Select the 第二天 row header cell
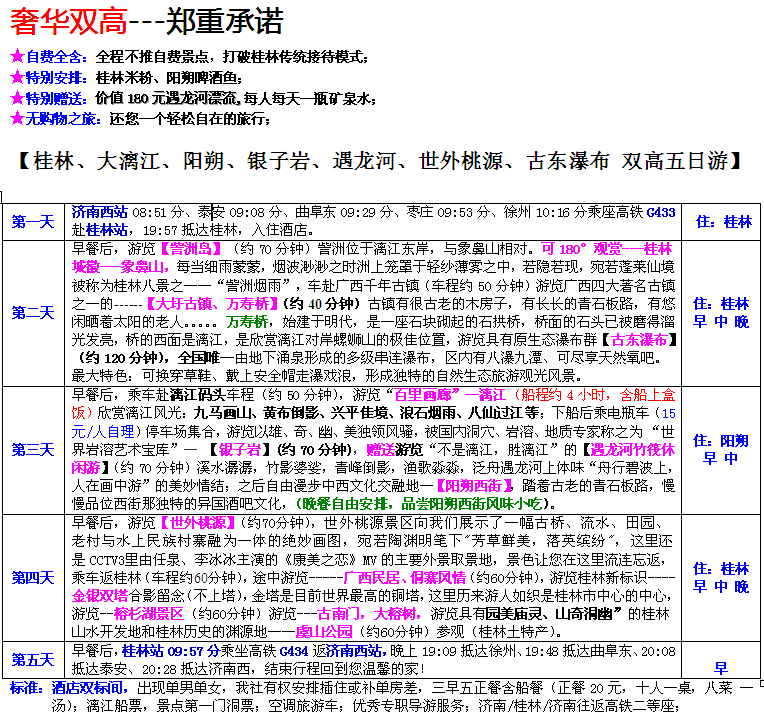The image size is (764, 715). tap(33, 313)
